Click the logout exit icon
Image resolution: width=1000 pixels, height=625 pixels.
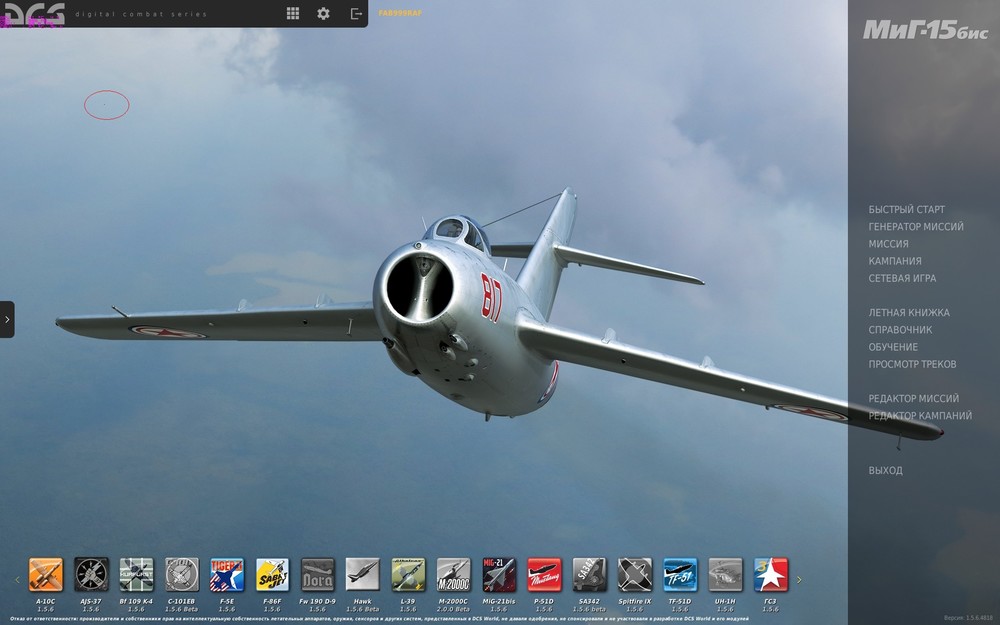pos(357,13)
